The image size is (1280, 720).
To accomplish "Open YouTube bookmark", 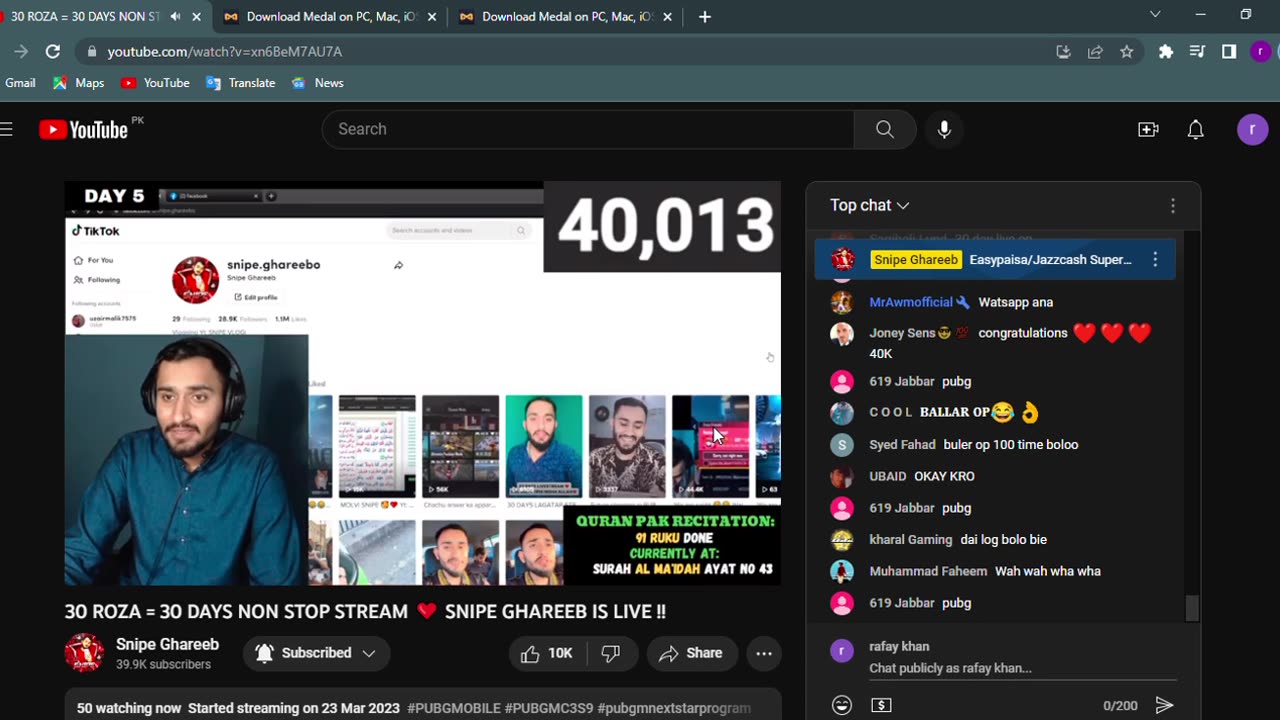I will tap(155, 83).
